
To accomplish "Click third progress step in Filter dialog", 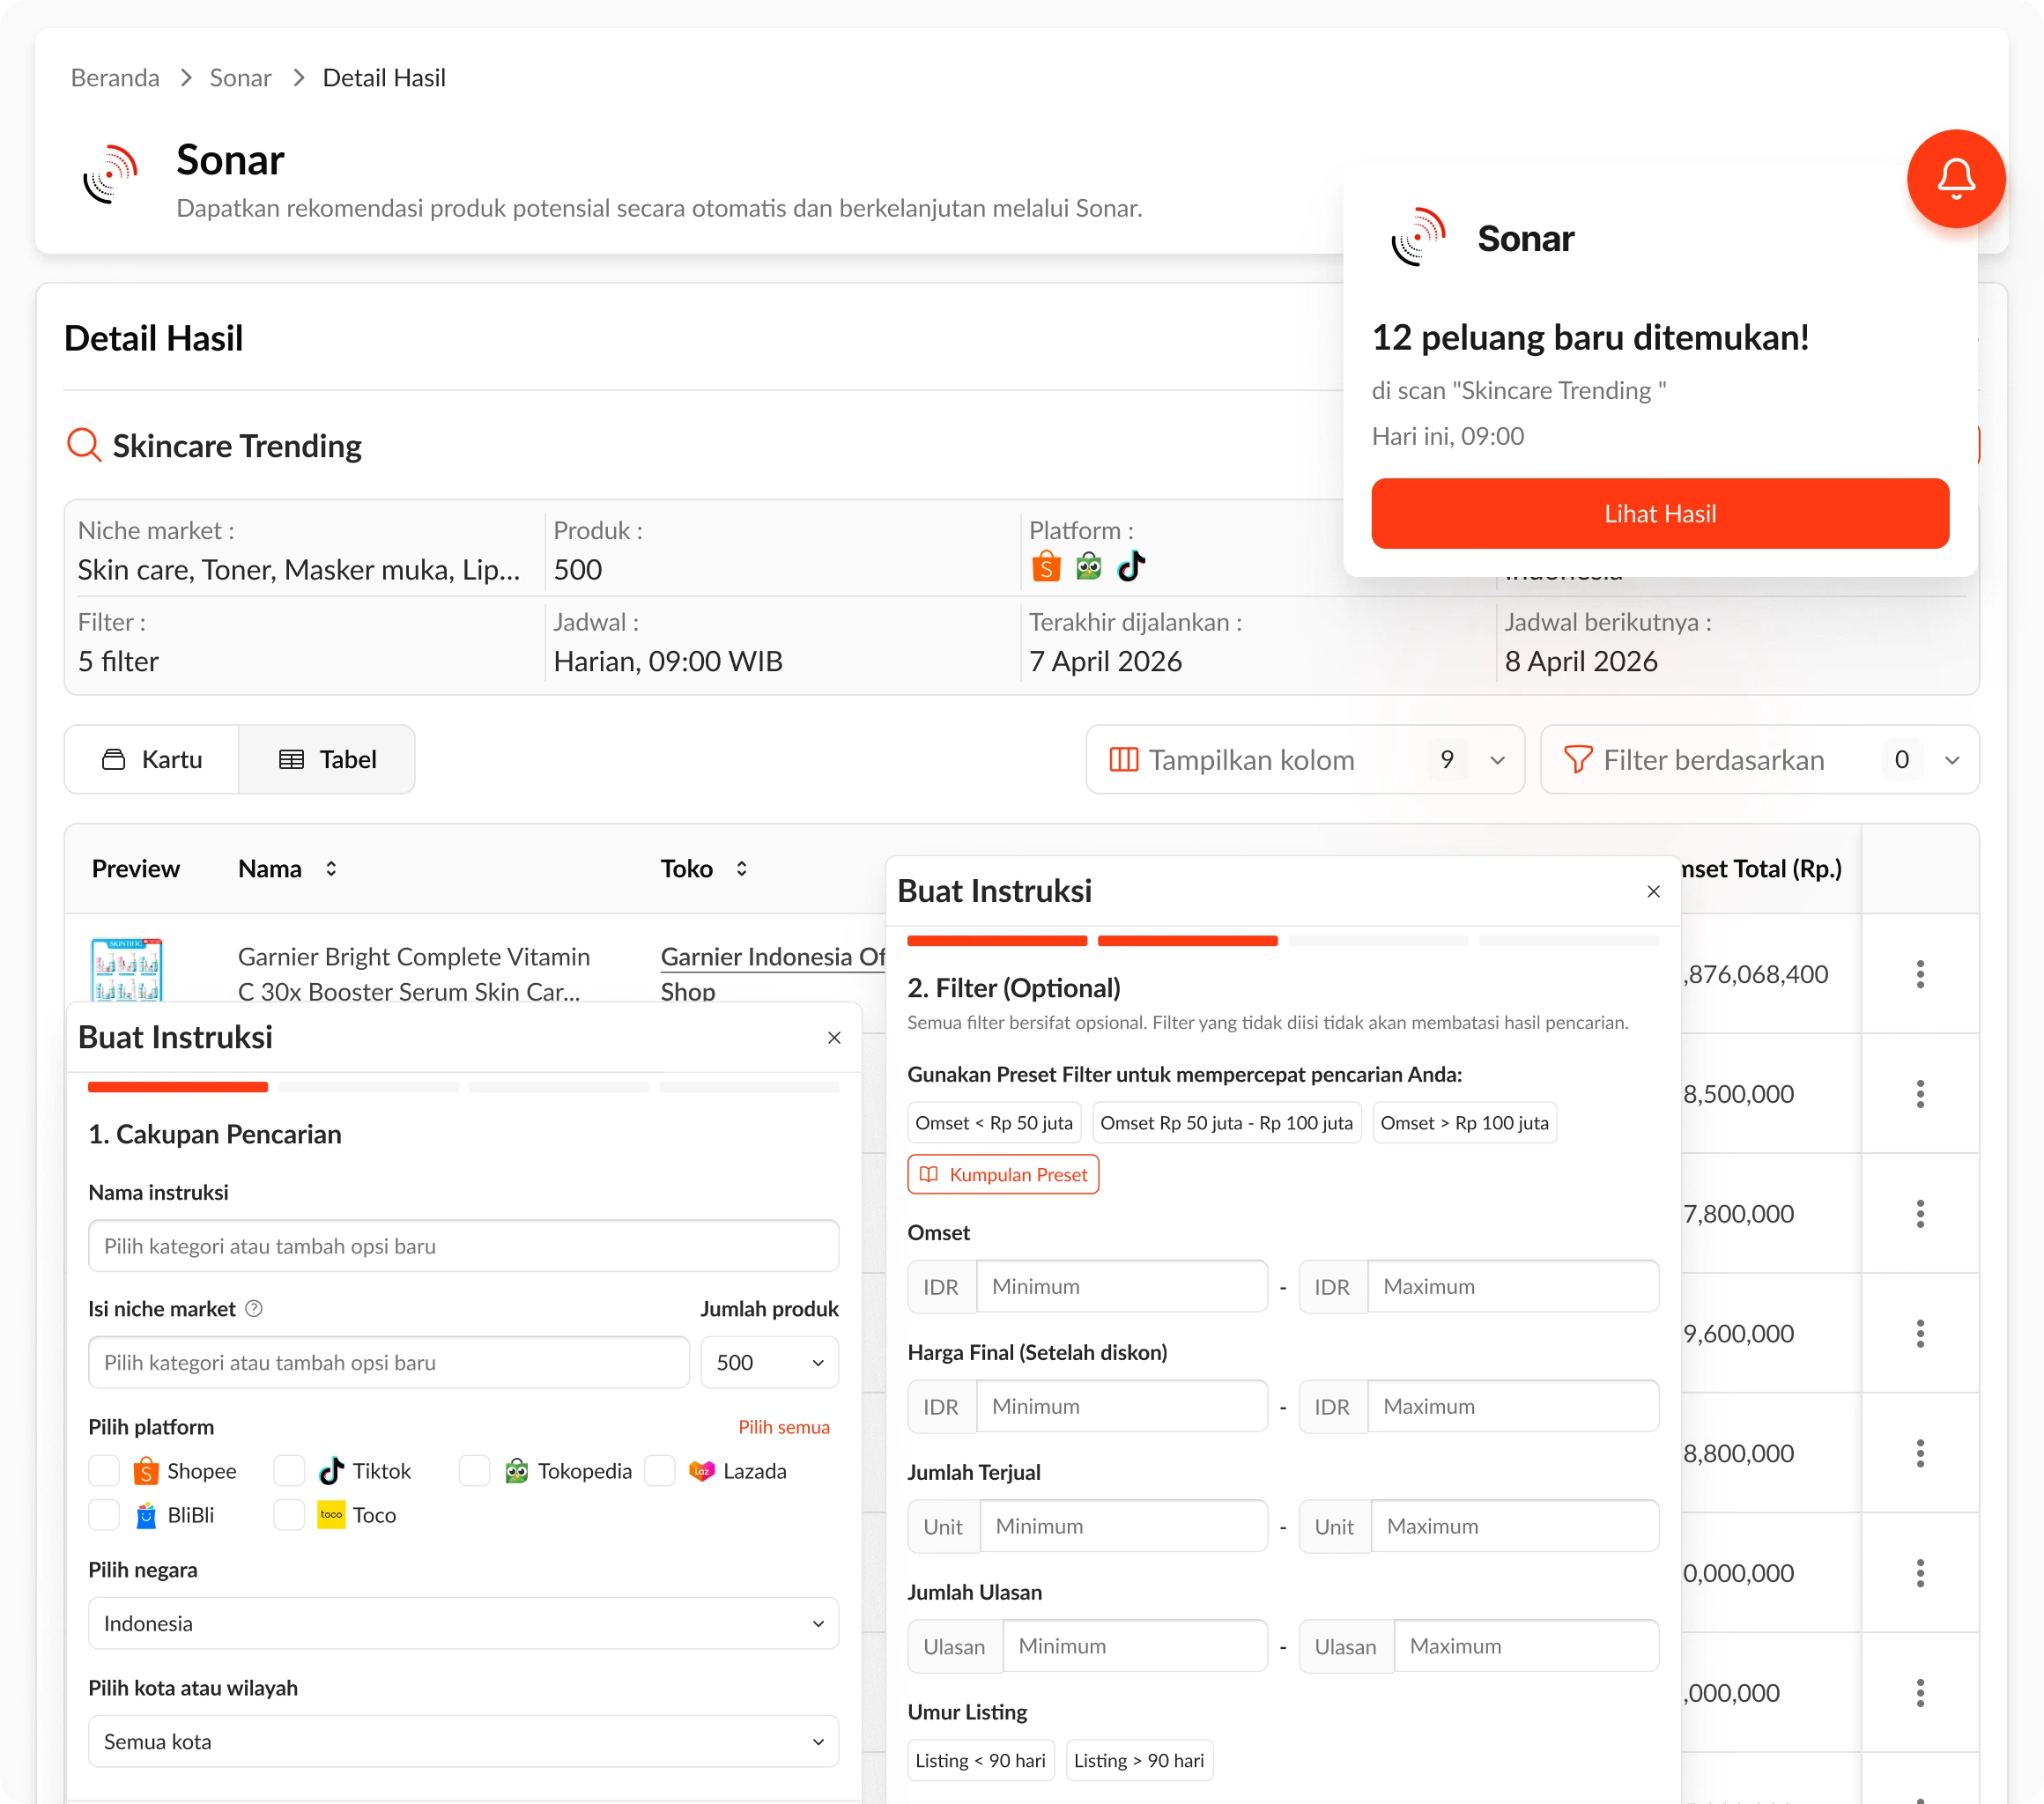I will 1378,941.
